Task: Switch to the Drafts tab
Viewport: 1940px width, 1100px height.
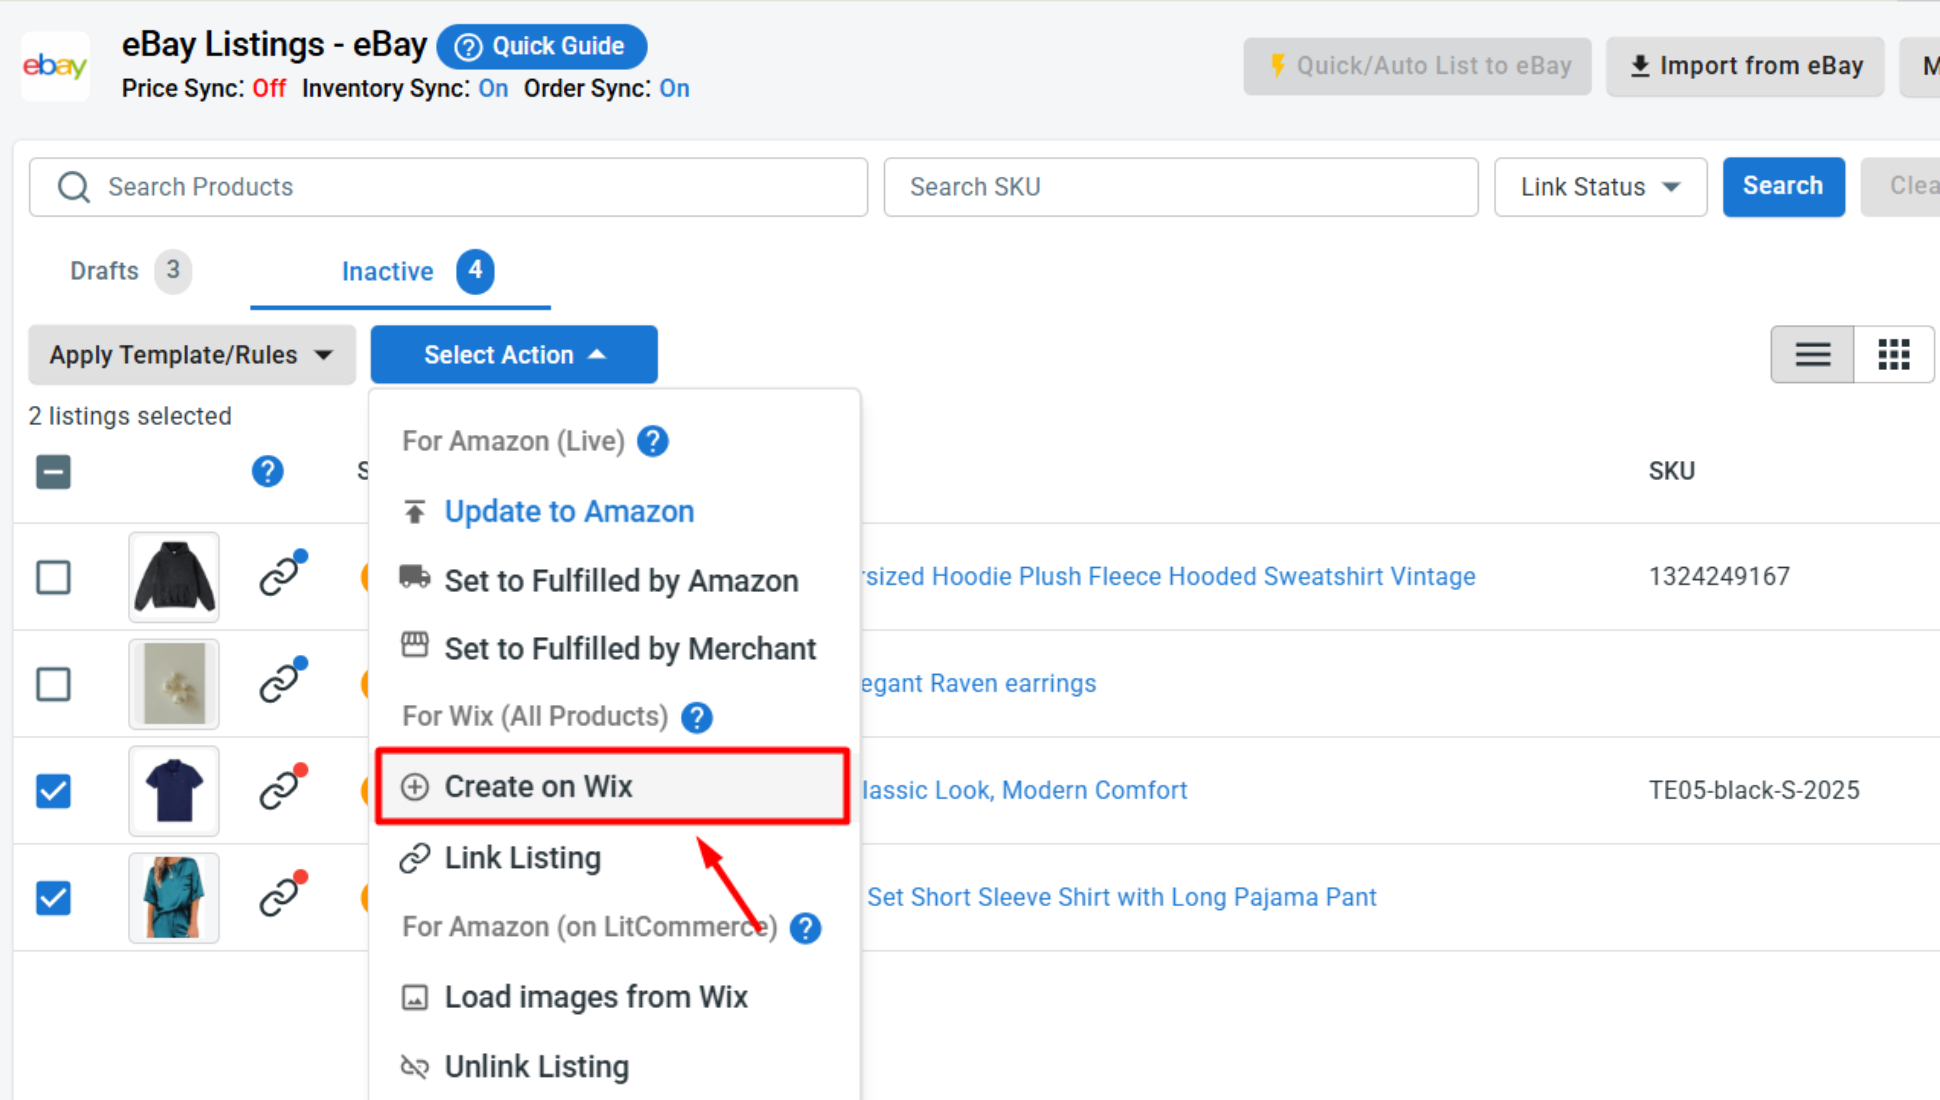Action: point(130,271)
